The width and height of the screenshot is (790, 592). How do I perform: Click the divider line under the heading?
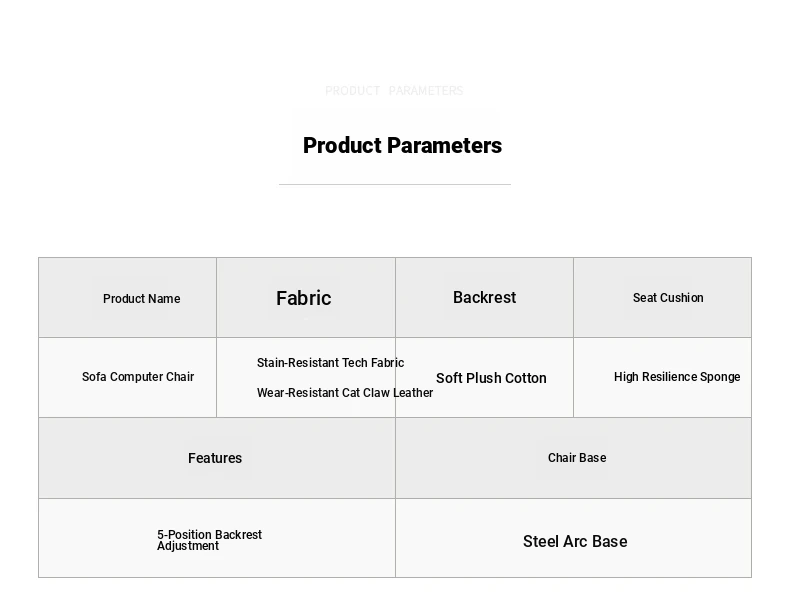pyautogui.click(x=395, y=184)
